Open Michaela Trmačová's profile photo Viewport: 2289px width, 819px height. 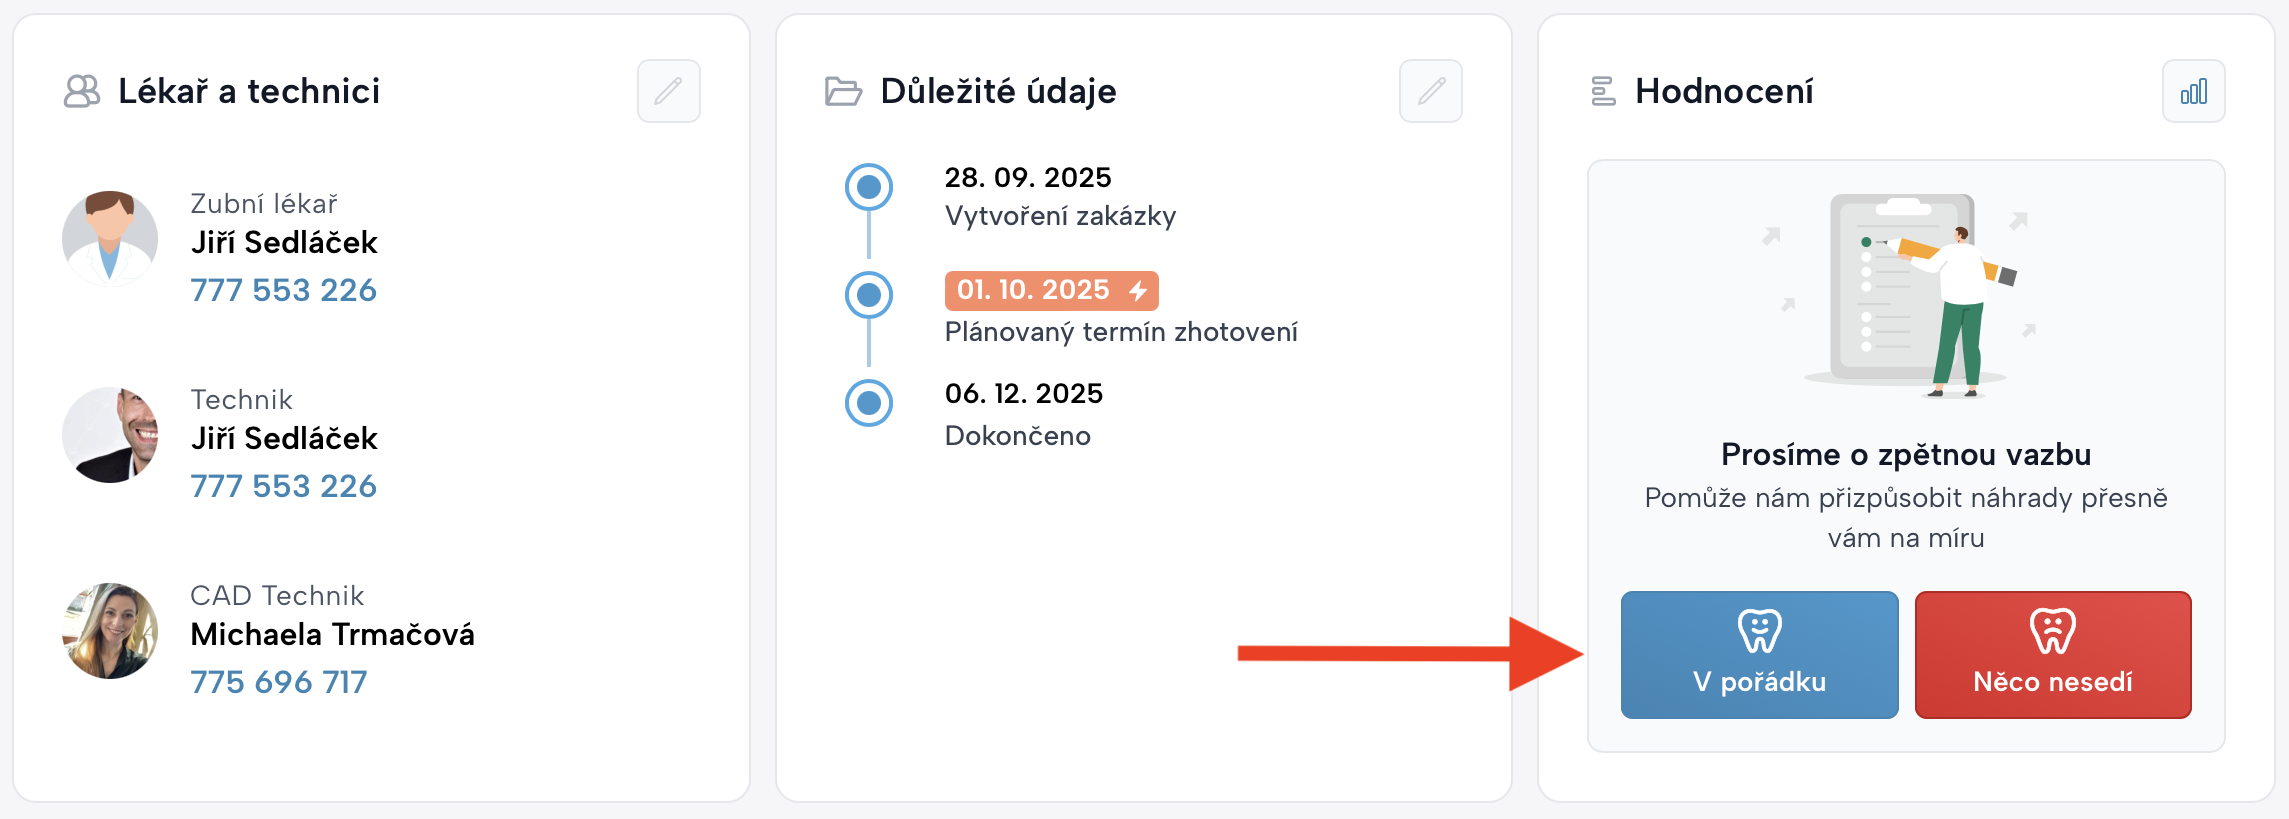pyautogui.click(x=110, y=631)
